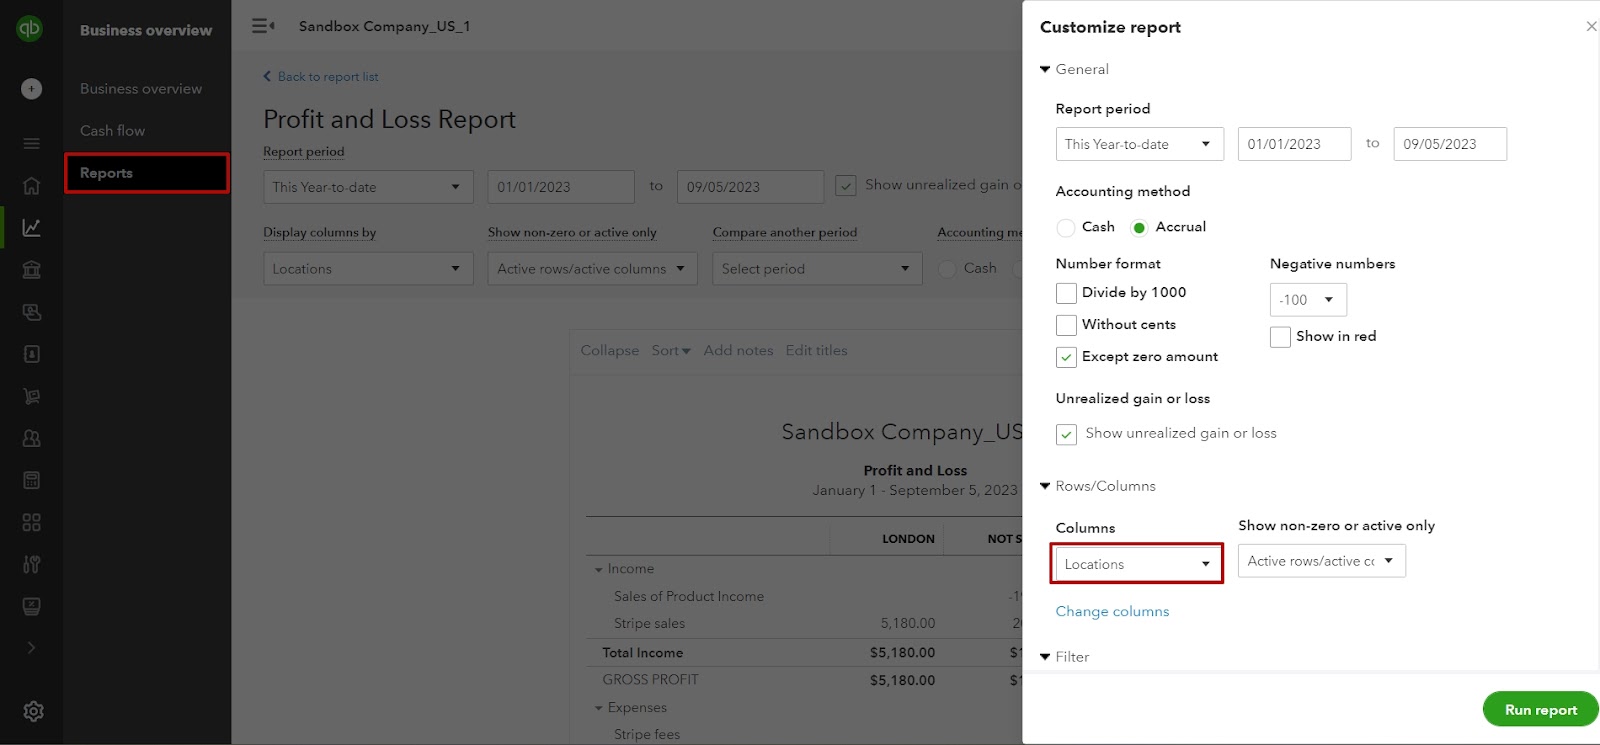The height and width of the screenshot is (745, 1600).
Task: Select the Cash radio in Customize report
Action: click(1066, 228)
